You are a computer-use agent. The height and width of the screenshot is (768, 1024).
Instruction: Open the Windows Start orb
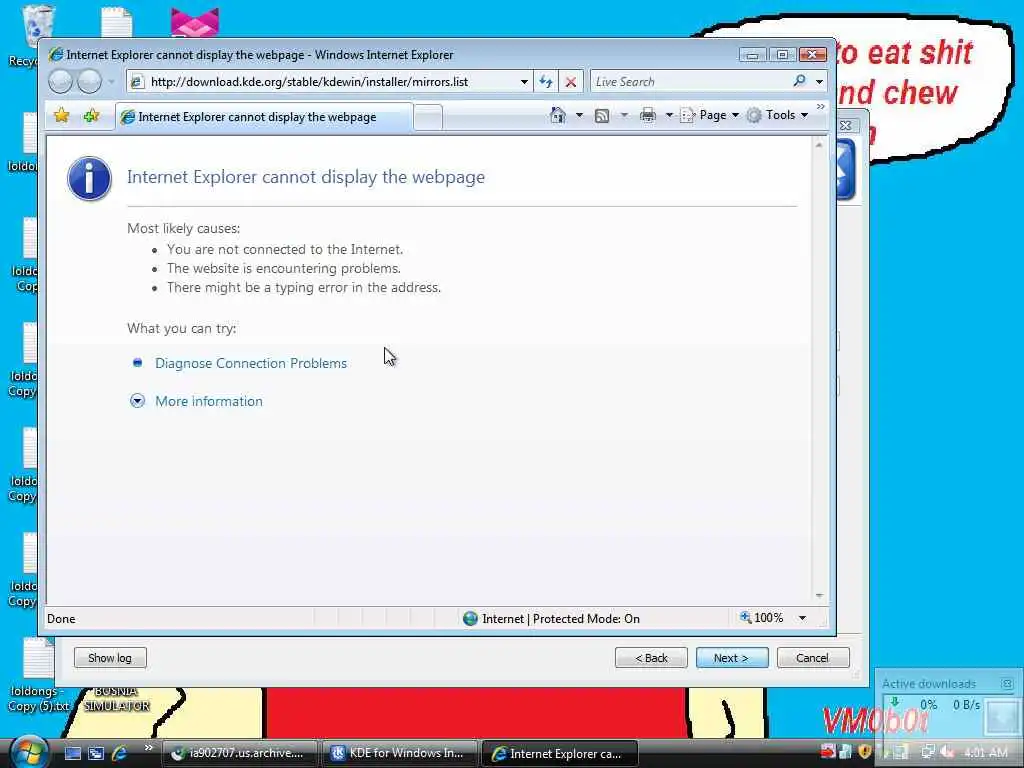tap(29, 752)
